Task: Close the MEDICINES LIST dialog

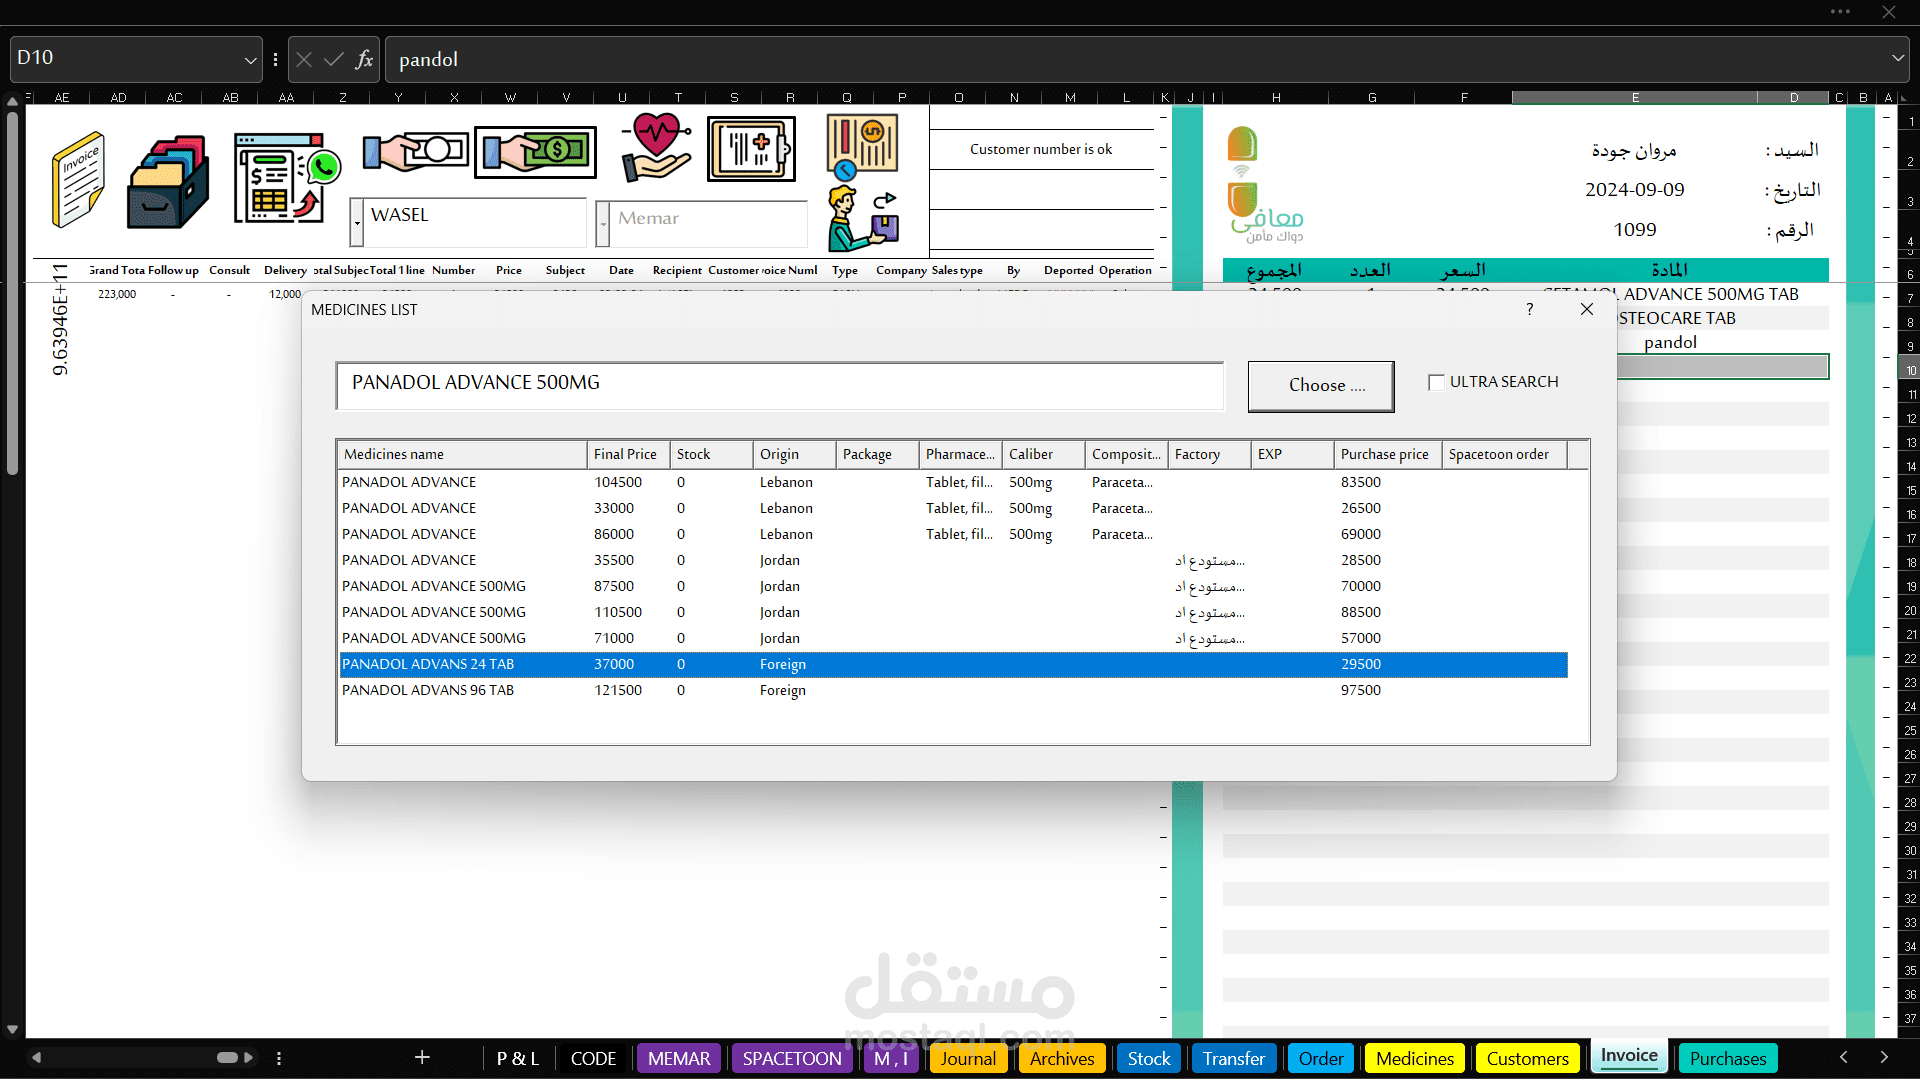Action: tap(1587, 310)
